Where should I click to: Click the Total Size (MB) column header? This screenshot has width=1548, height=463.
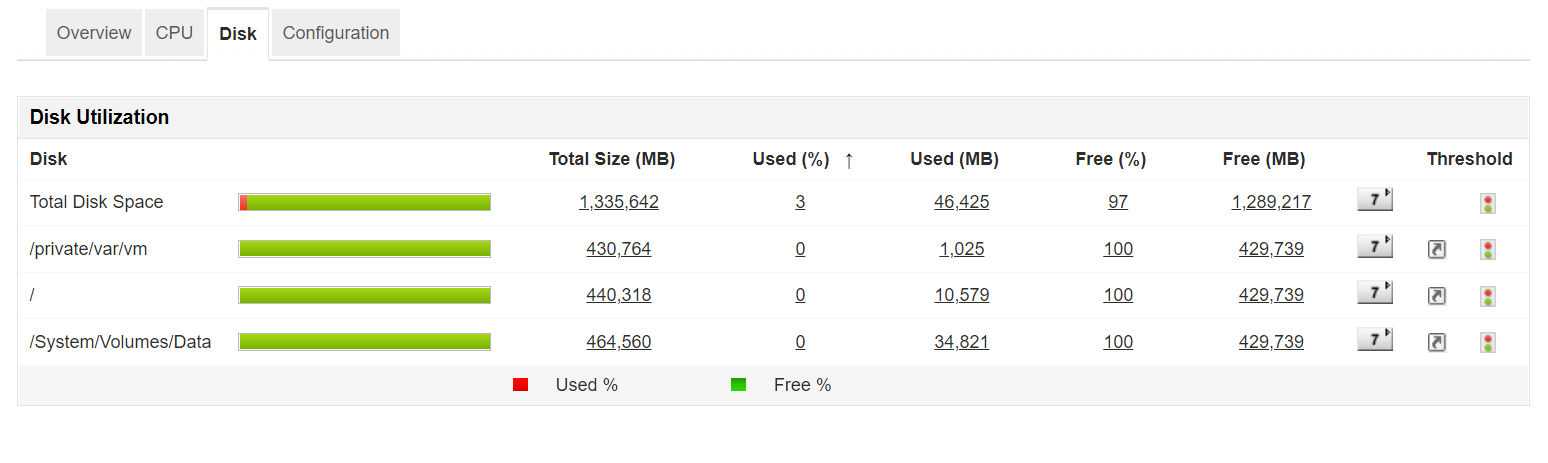(612, 159)
